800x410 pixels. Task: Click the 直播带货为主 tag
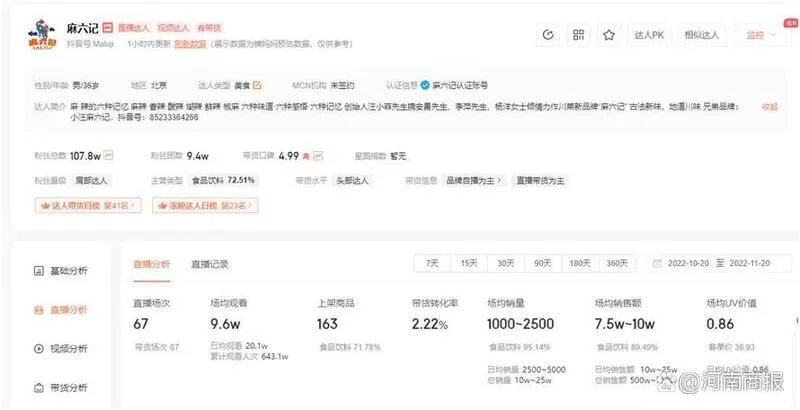(540, 181)
